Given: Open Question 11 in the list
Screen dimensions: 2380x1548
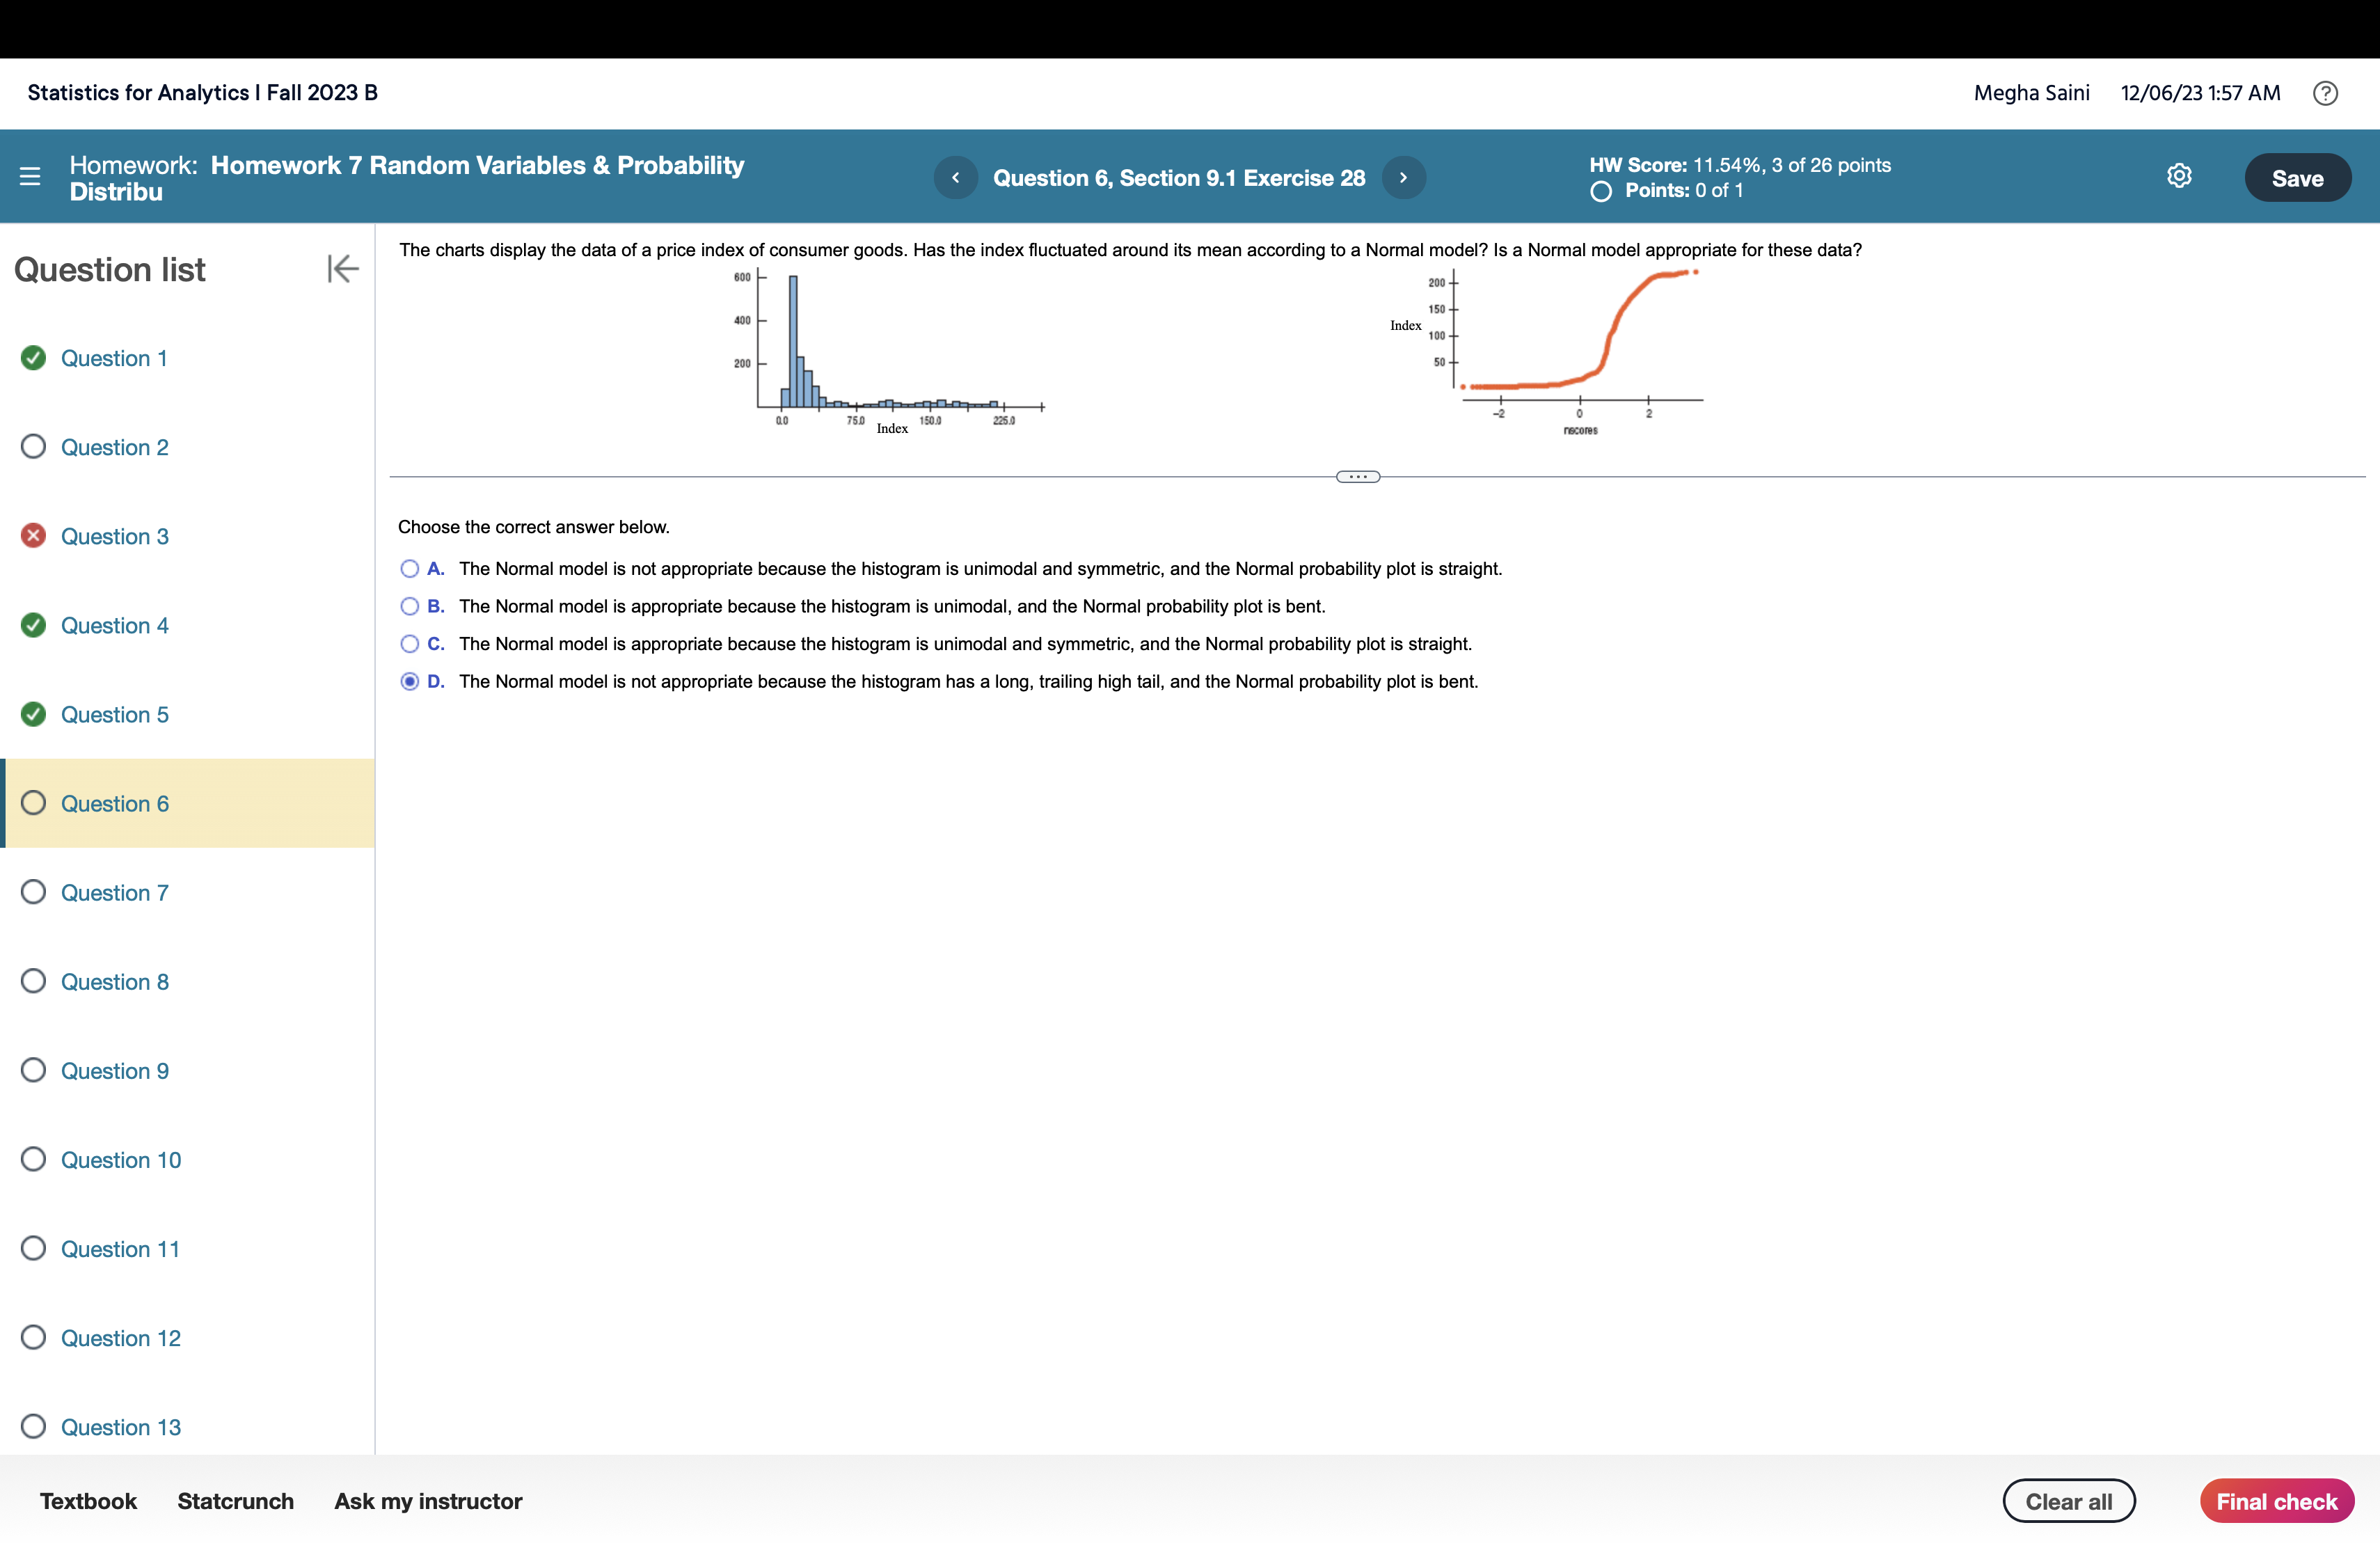Looking at the screenshot, I should (121, 1249).
